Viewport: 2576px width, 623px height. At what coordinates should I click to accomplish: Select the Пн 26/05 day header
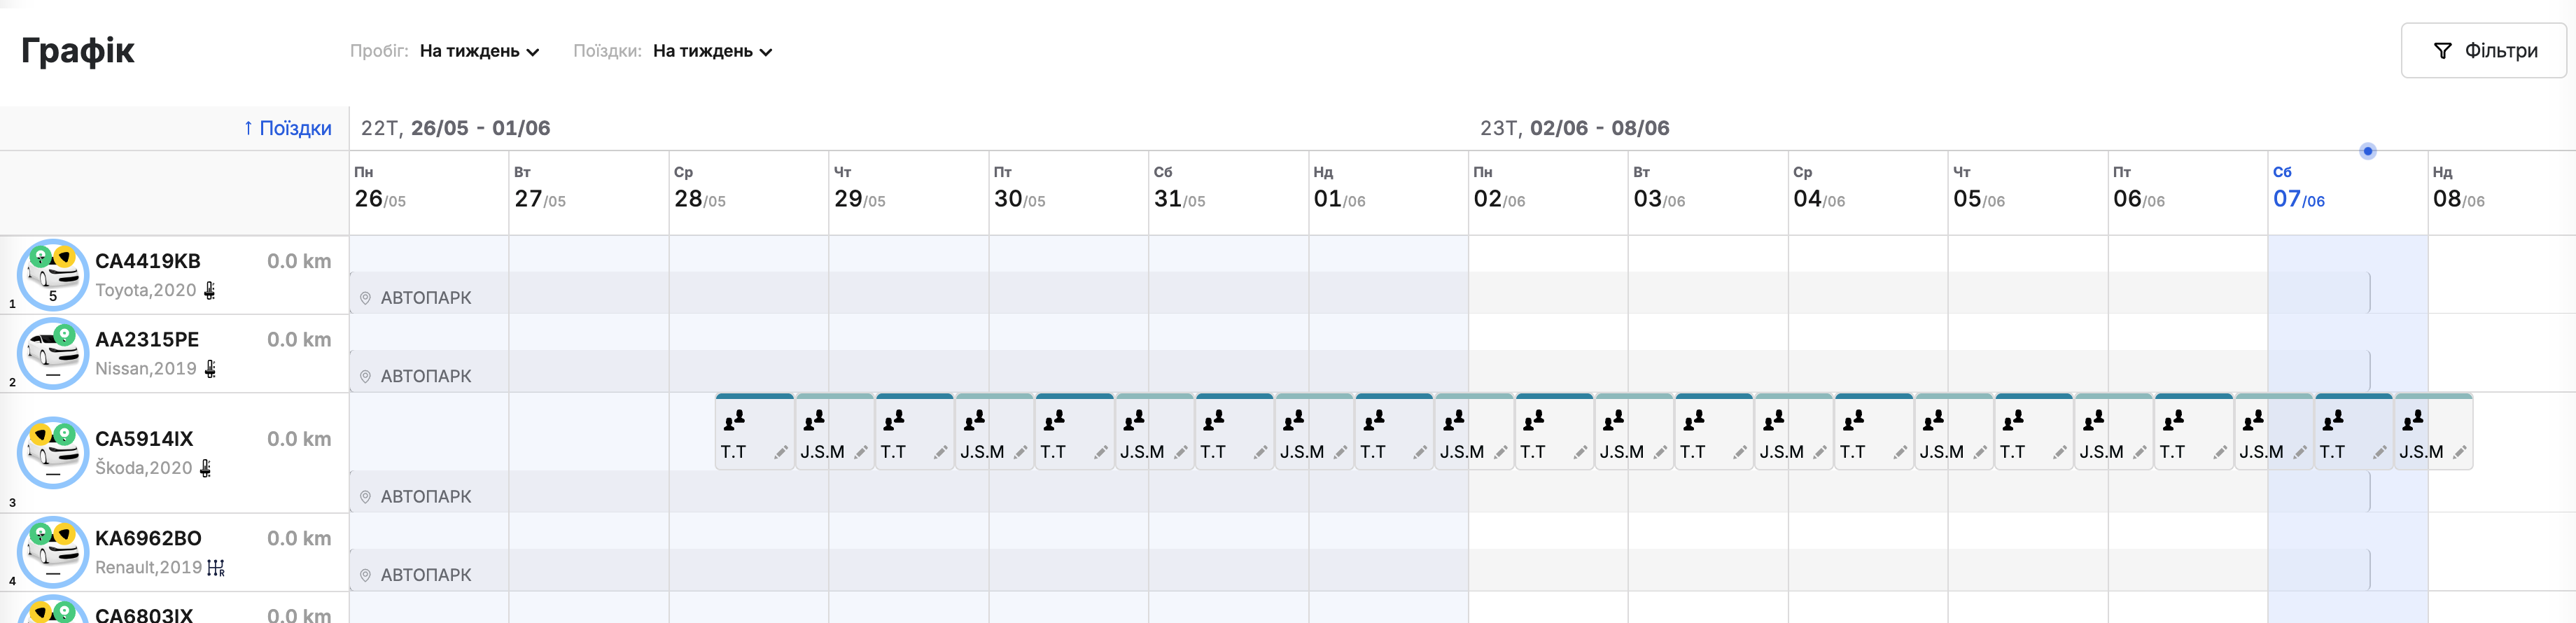[429, 193]
